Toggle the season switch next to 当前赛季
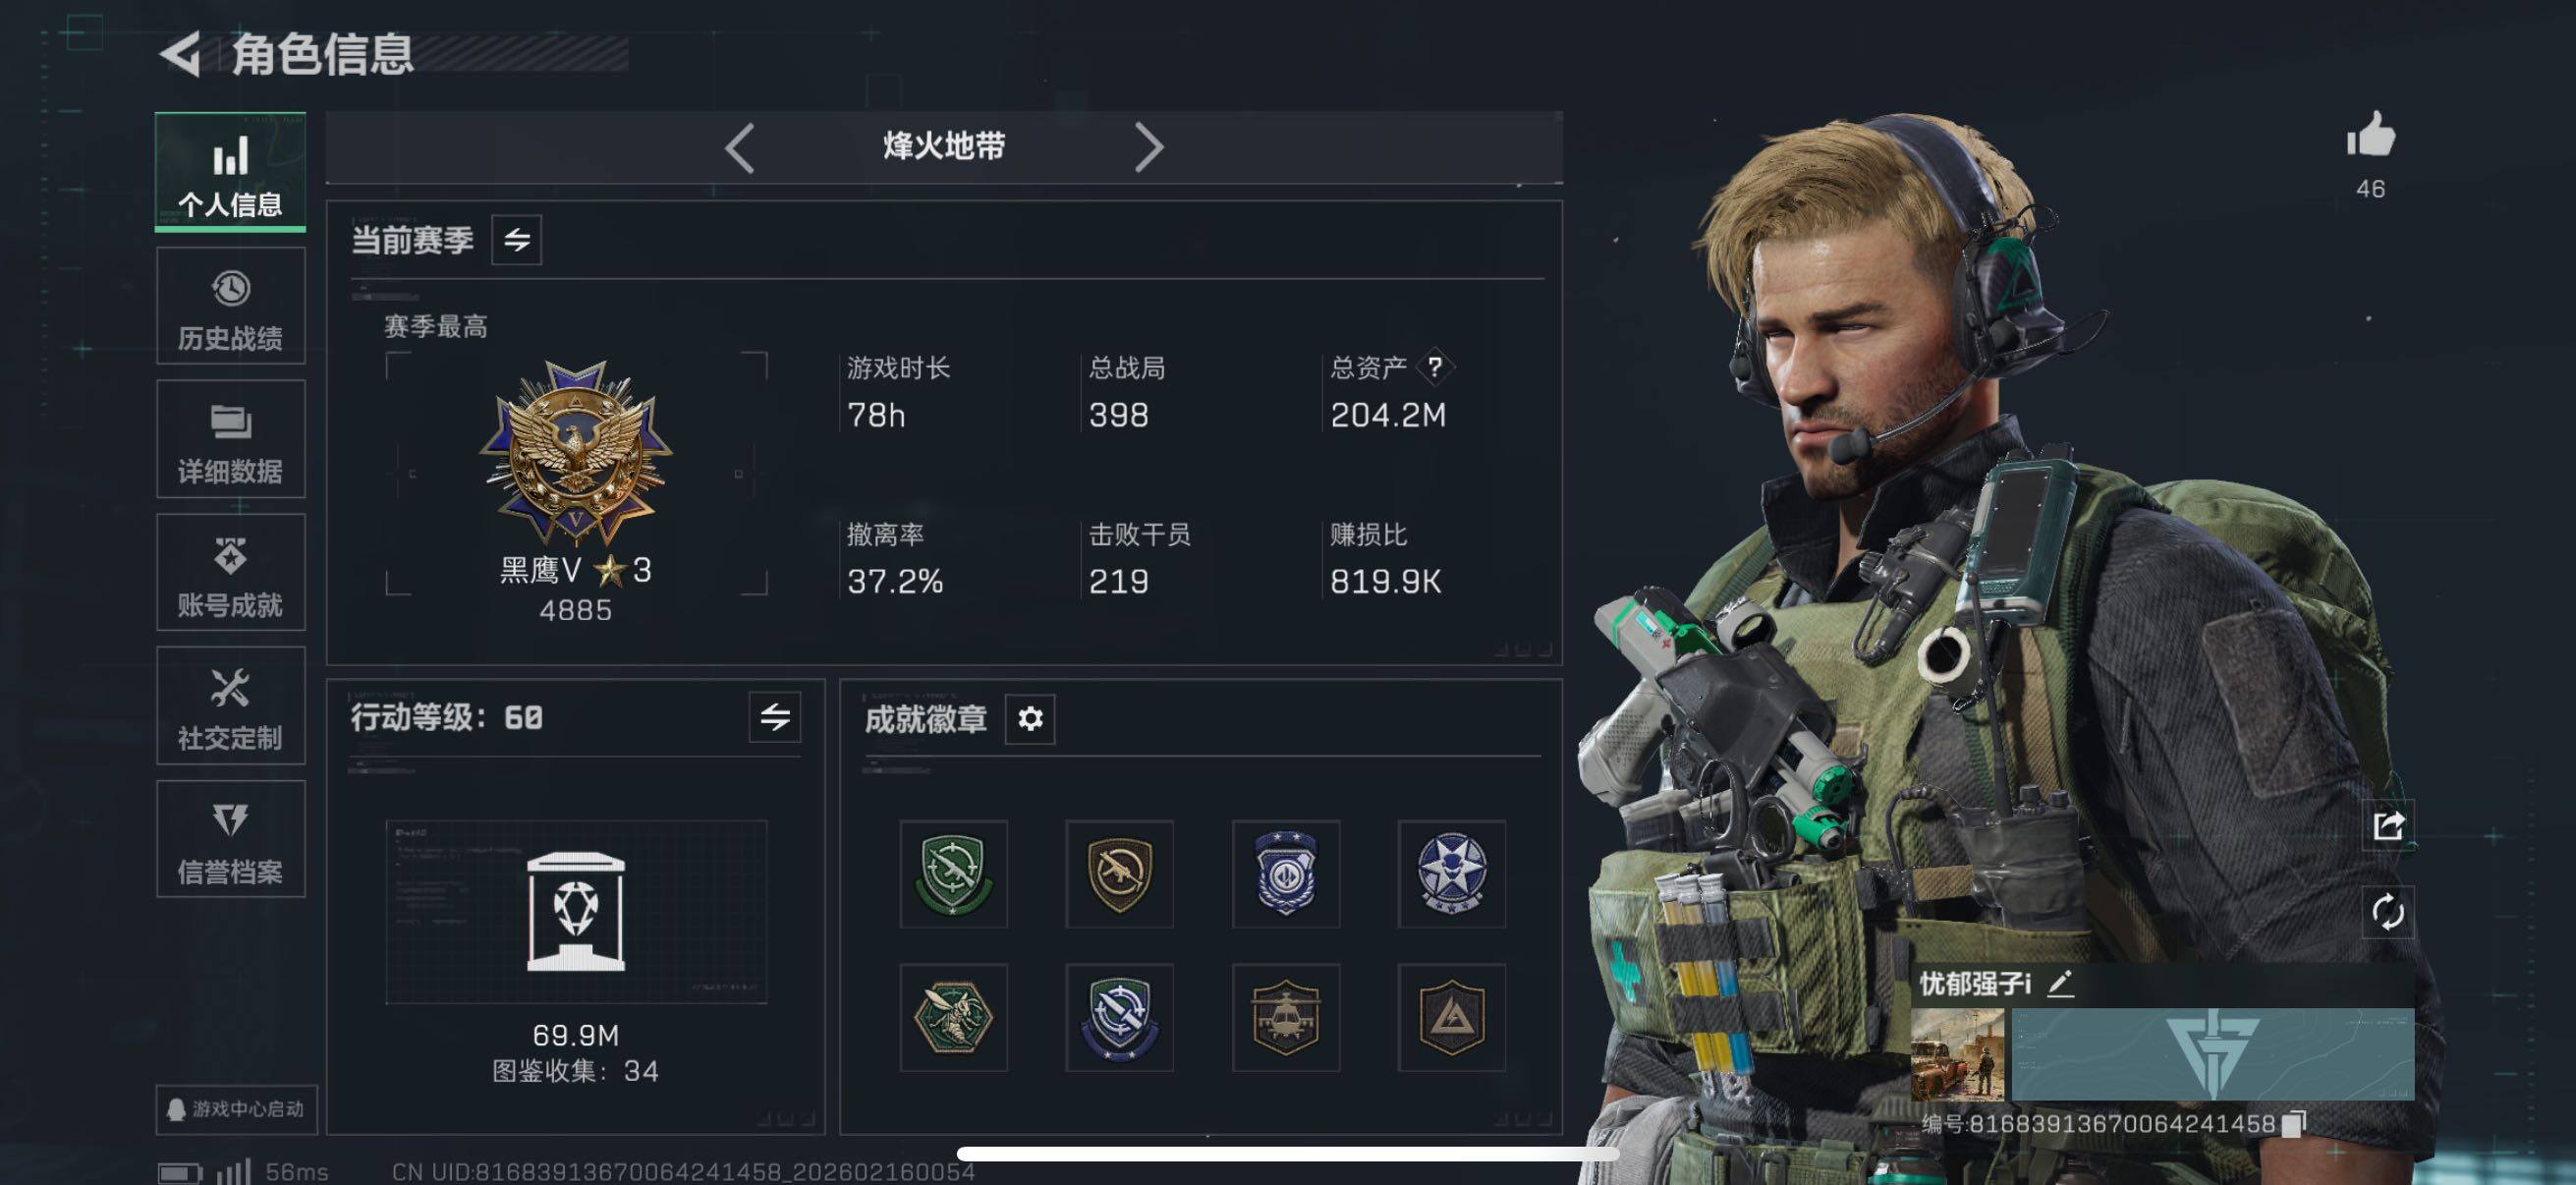 point(517,240)
